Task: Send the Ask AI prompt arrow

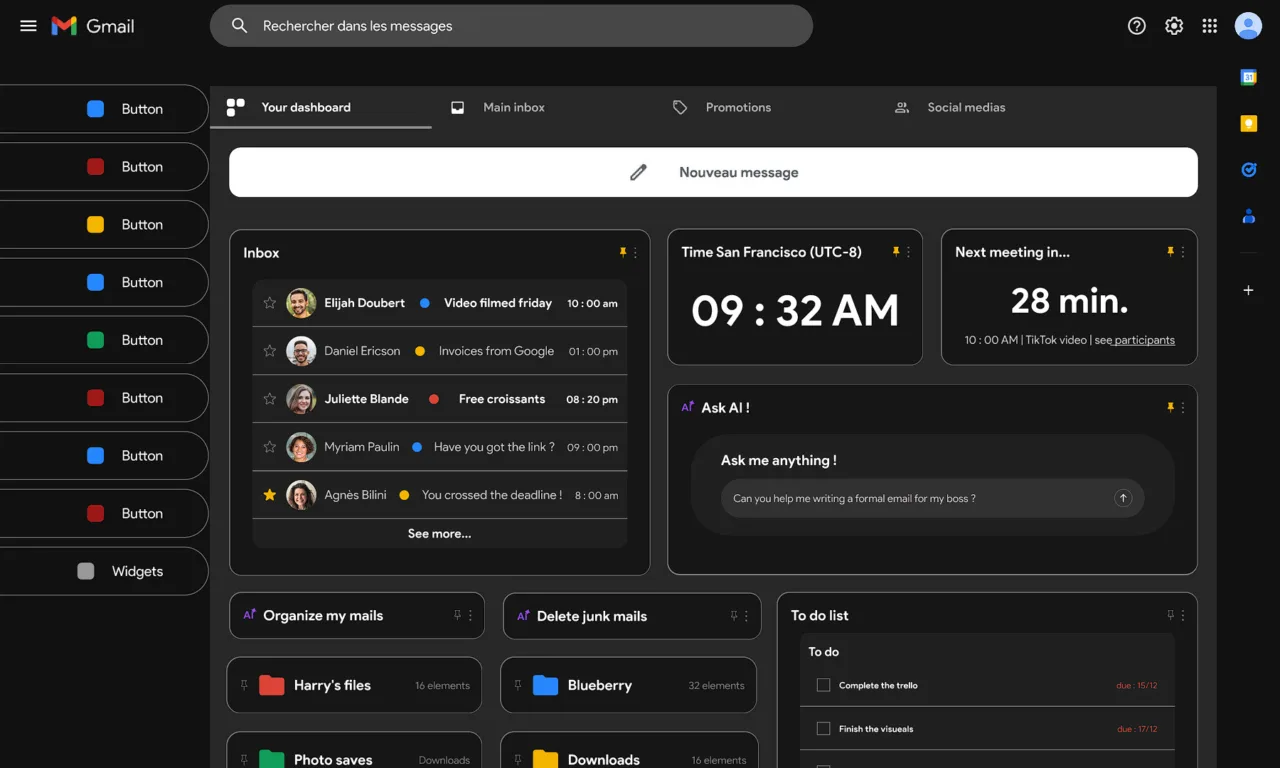Action: click(1123, 498)
